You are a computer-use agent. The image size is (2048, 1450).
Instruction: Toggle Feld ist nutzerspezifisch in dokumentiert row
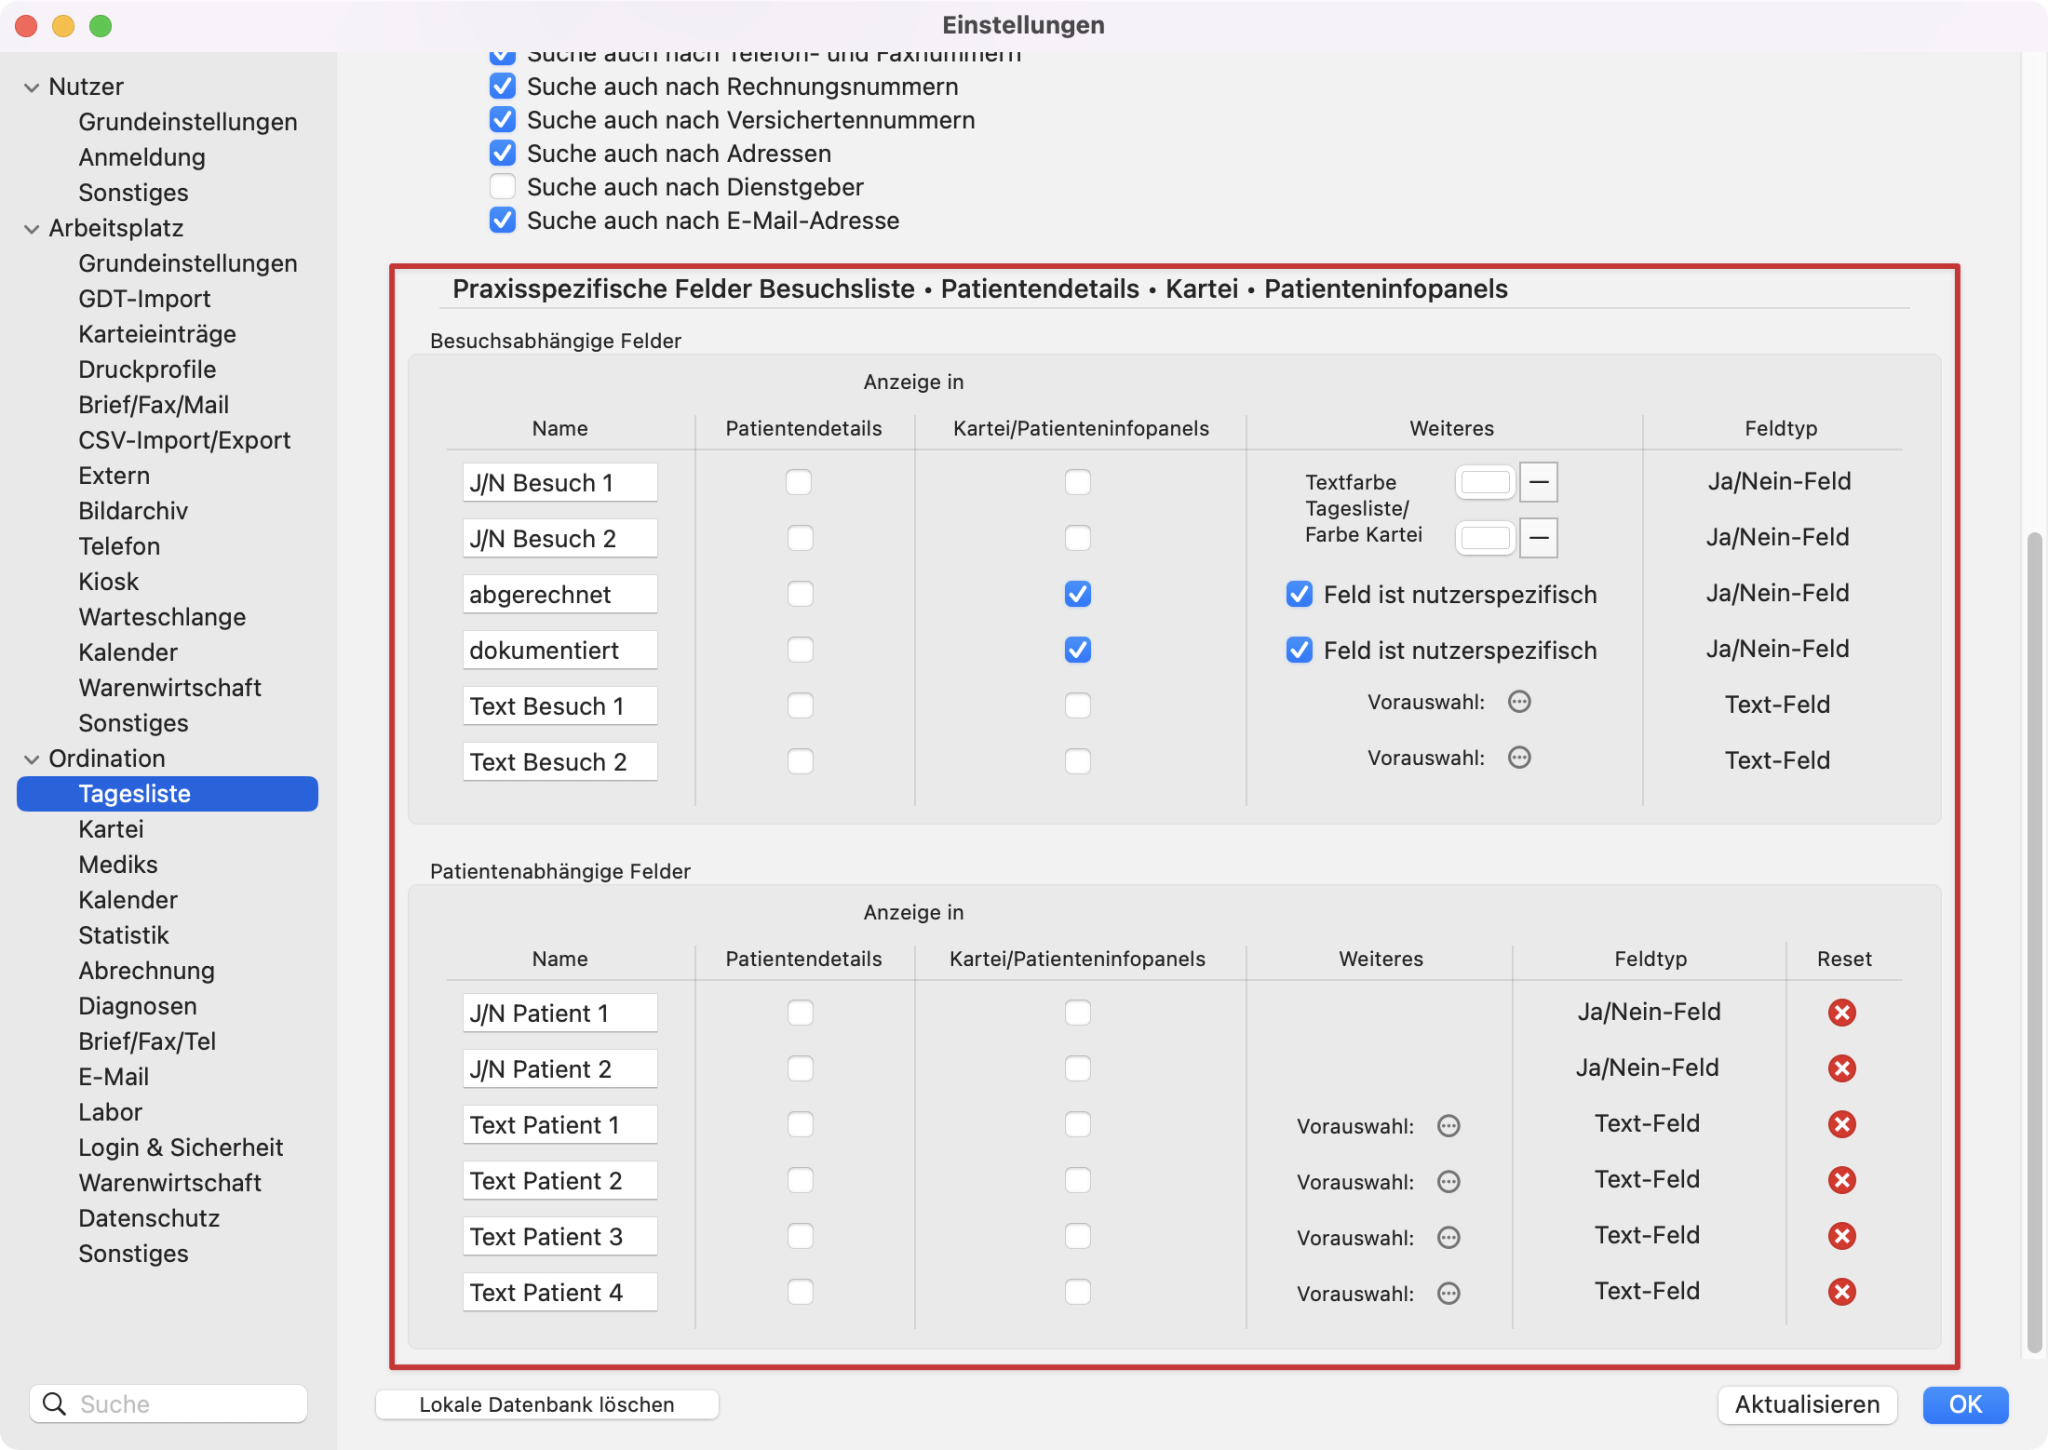tap(1299, 650)
